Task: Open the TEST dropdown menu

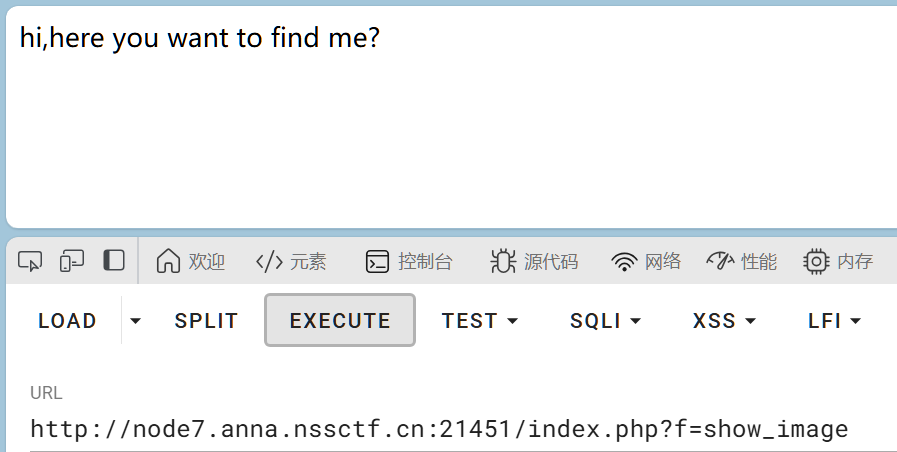Action: coord(480,321)
